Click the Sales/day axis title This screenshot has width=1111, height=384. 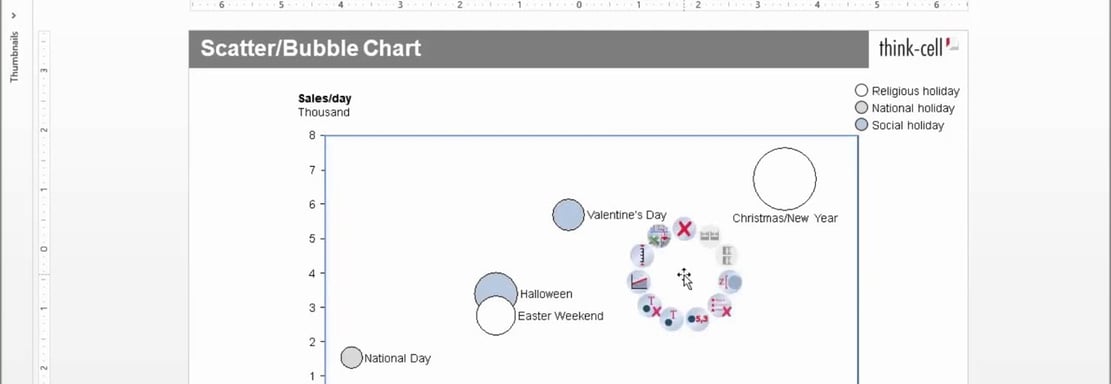click(x=325, y=98)
